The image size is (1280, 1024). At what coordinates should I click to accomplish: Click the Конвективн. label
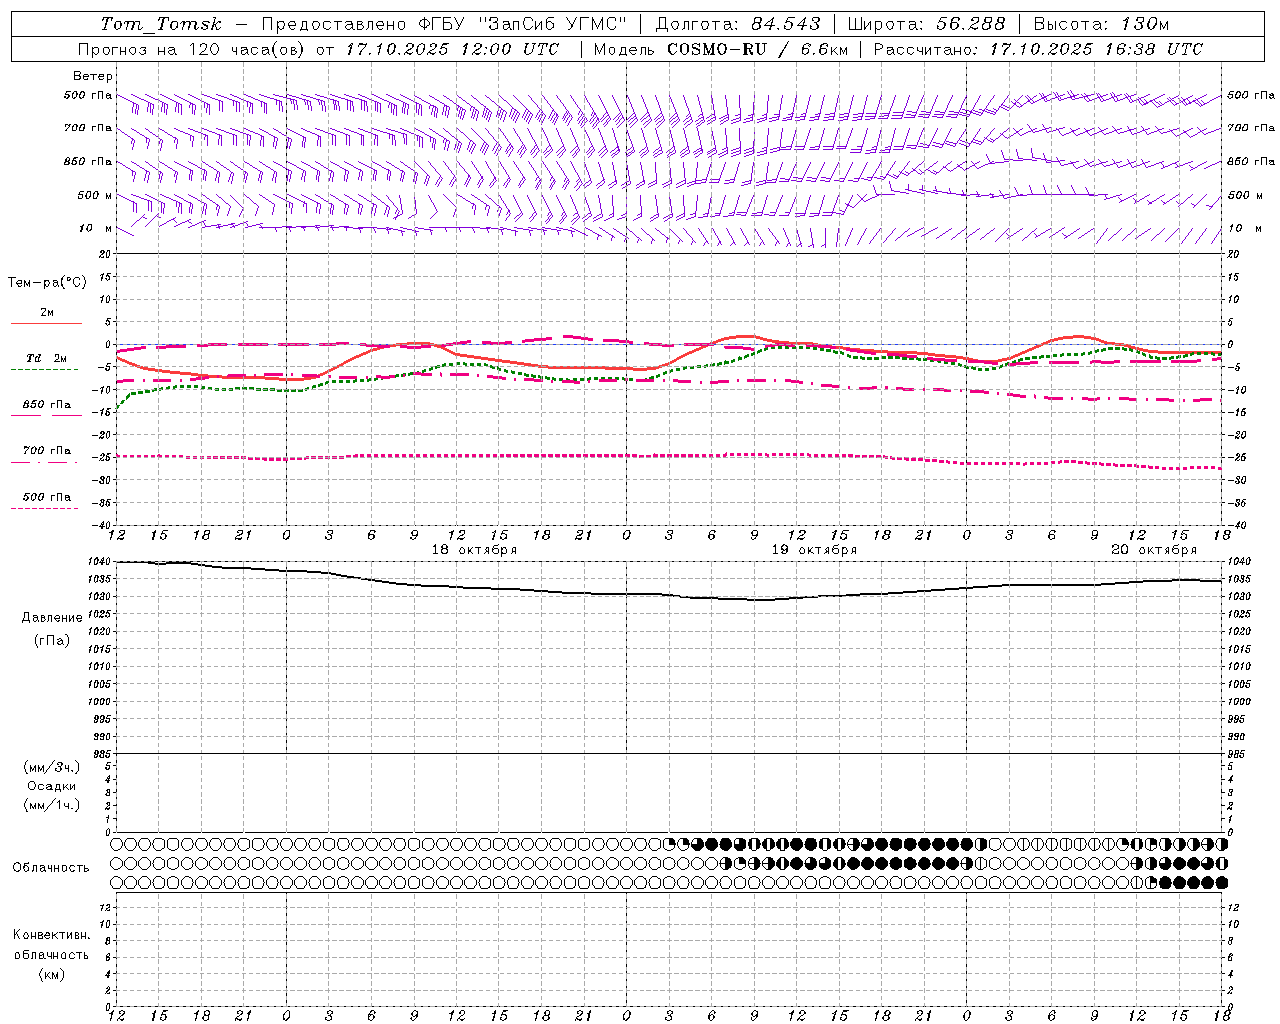(x=51, y=935)
